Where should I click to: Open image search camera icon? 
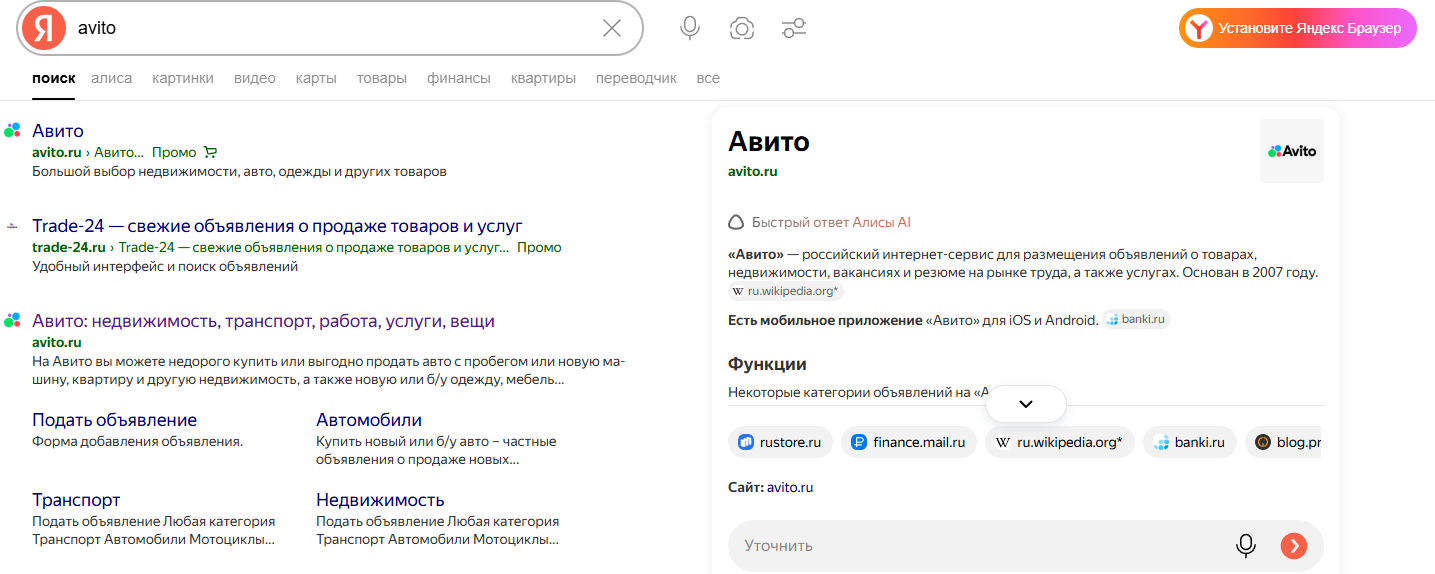click(x=742, y=28)
